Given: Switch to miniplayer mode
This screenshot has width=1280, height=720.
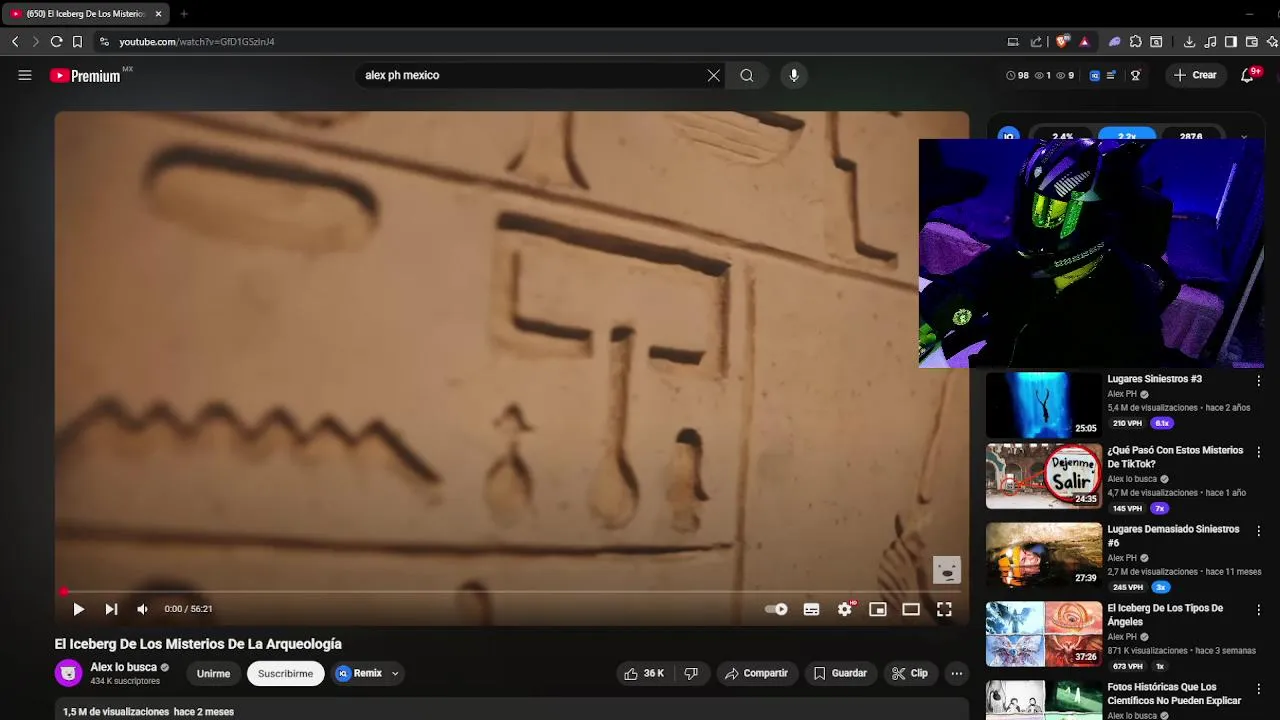Looking at the screenshot, I should [x=878, y=609].
